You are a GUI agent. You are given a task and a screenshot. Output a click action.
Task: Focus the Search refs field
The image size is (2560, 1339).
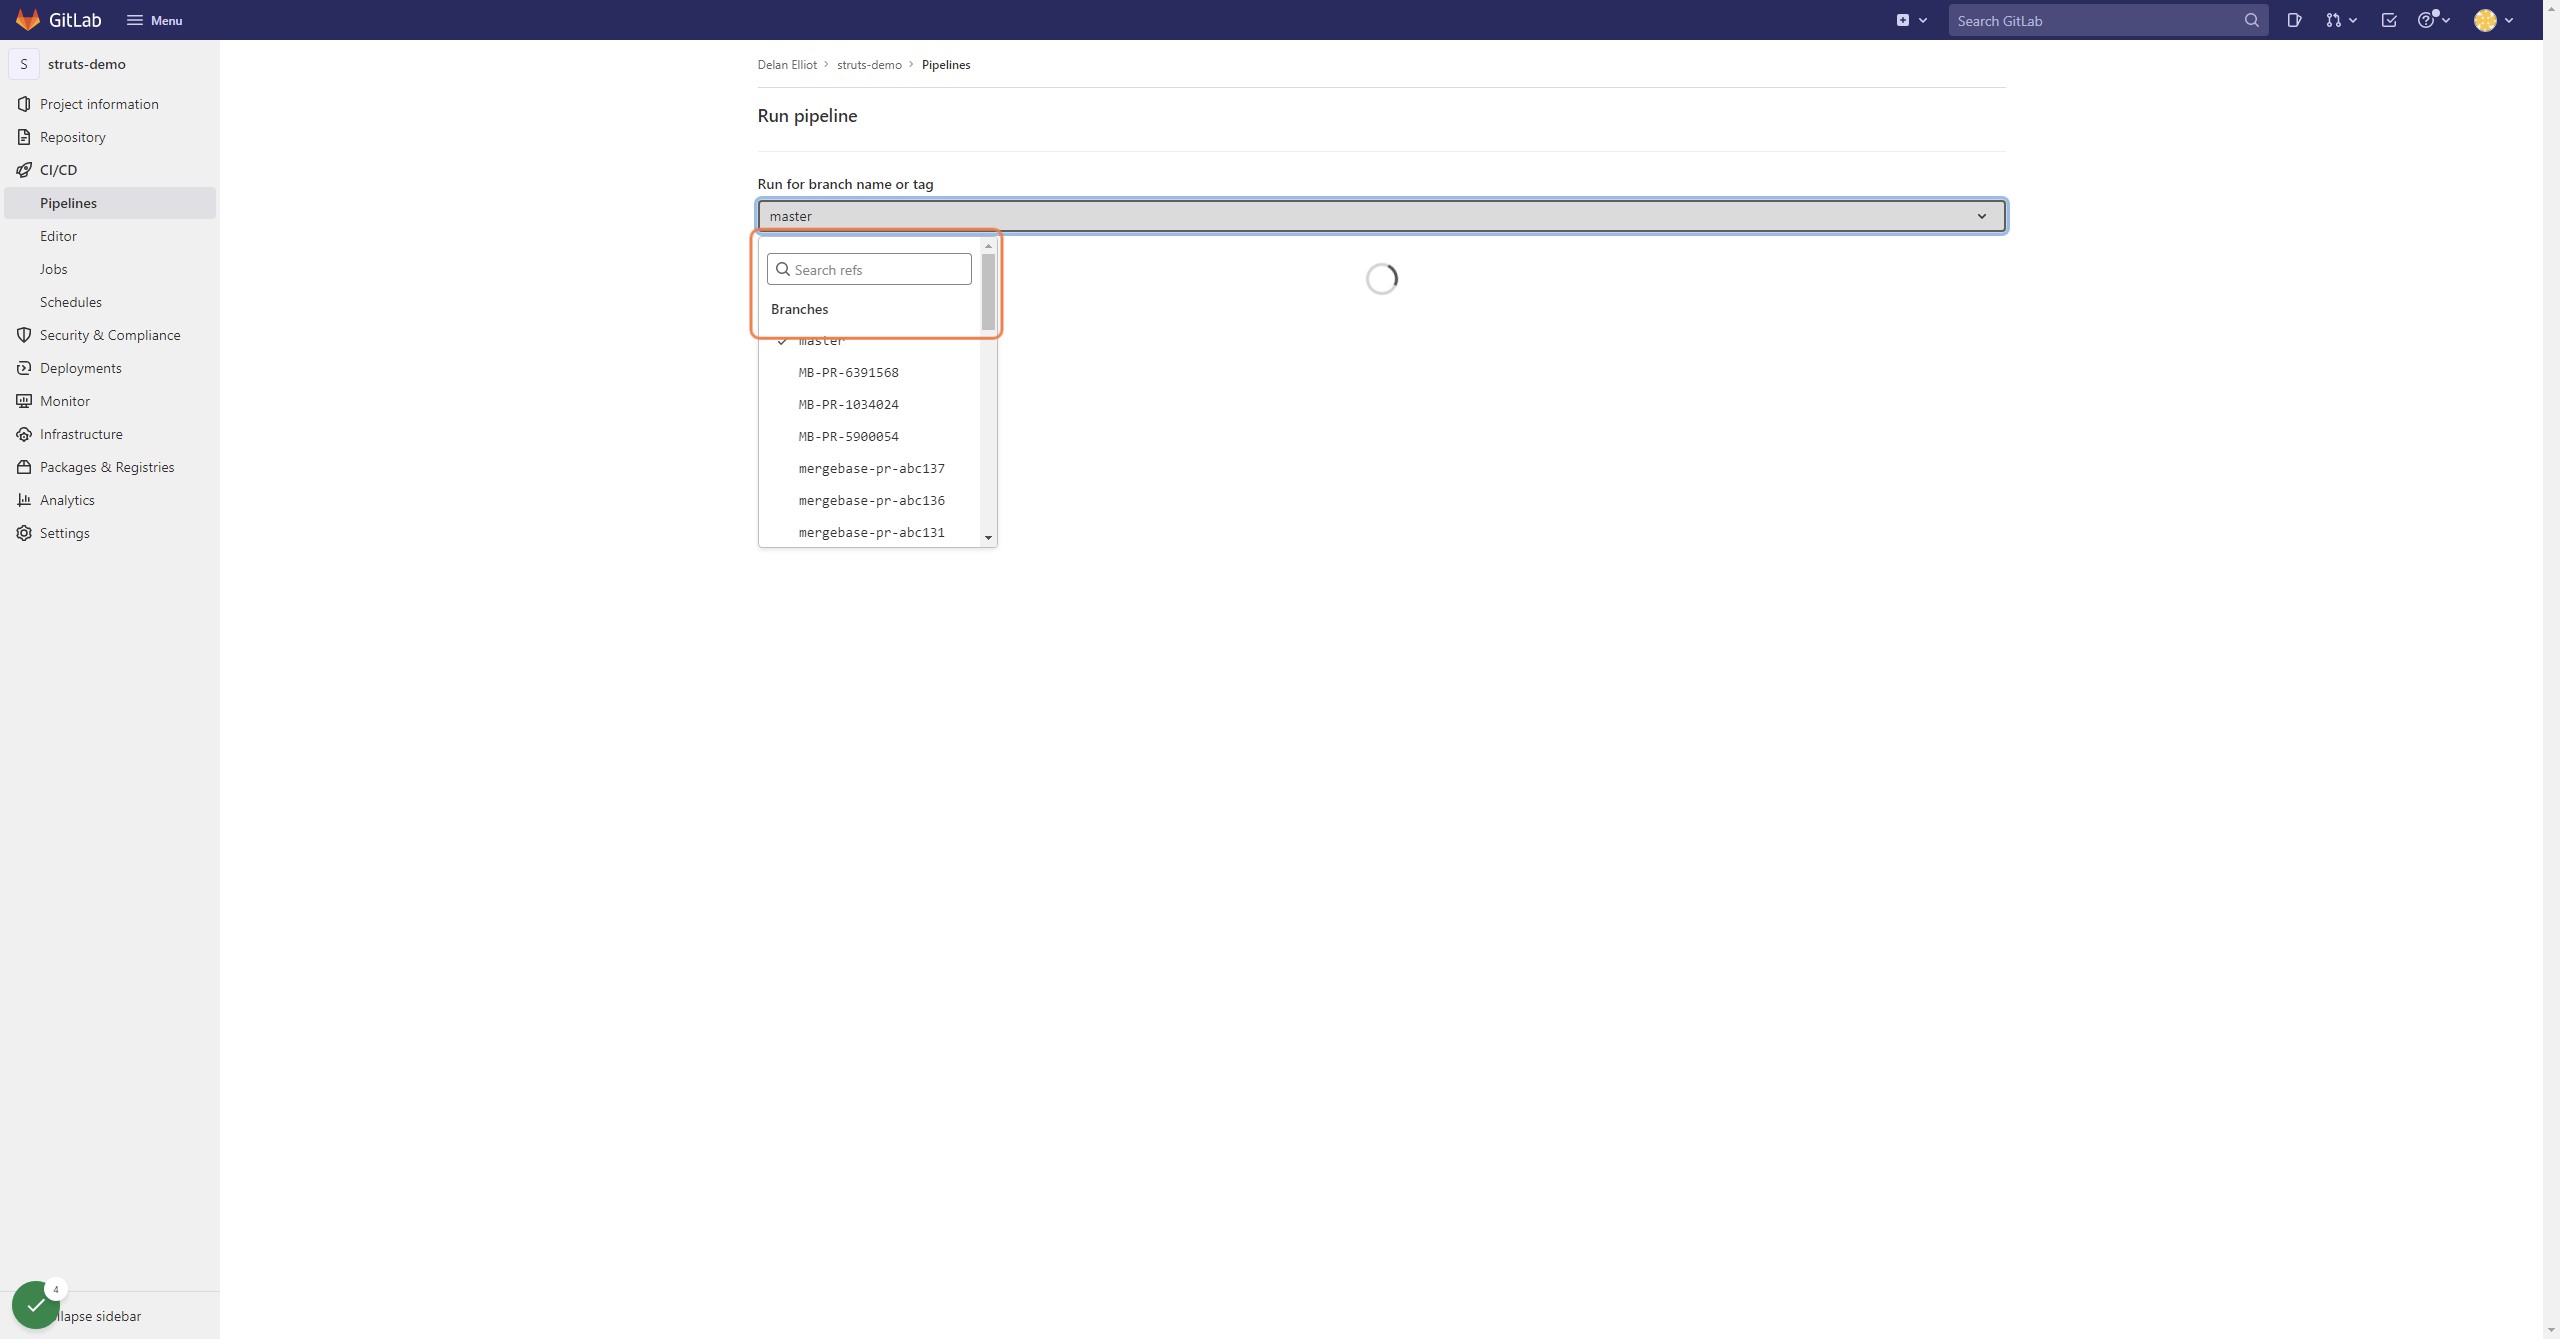point(869,269)
